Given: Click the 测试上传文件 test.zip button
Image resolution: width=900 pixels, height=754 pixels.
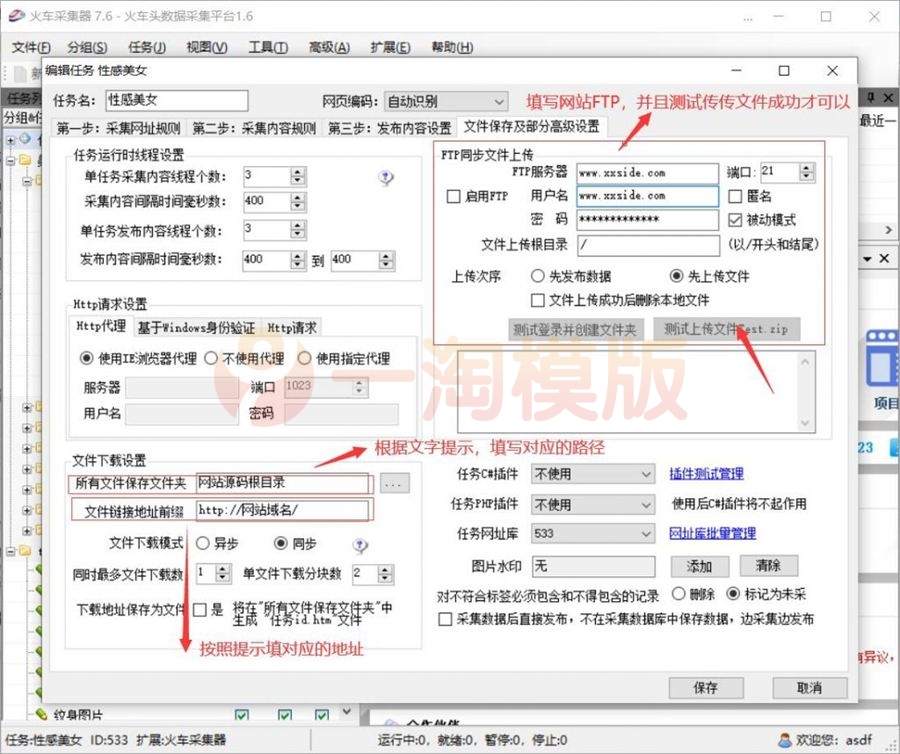Looking at the screenshot, I should coord(727,329).
